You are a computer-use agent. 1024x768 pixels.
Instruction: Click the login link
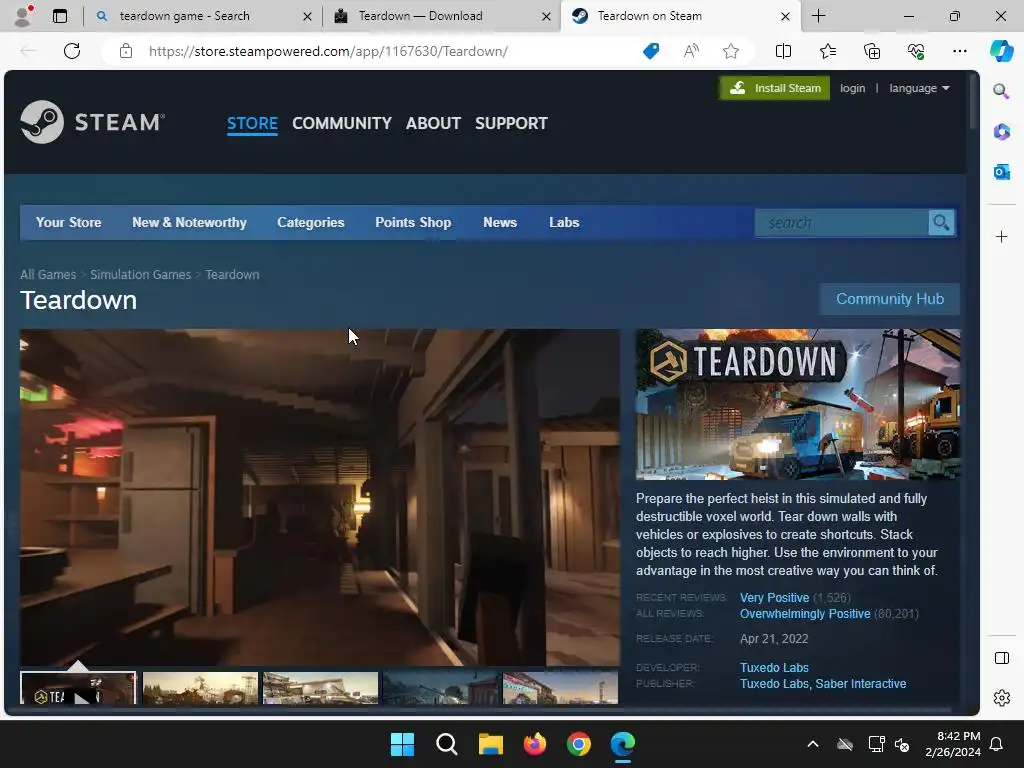pos(852,88)
